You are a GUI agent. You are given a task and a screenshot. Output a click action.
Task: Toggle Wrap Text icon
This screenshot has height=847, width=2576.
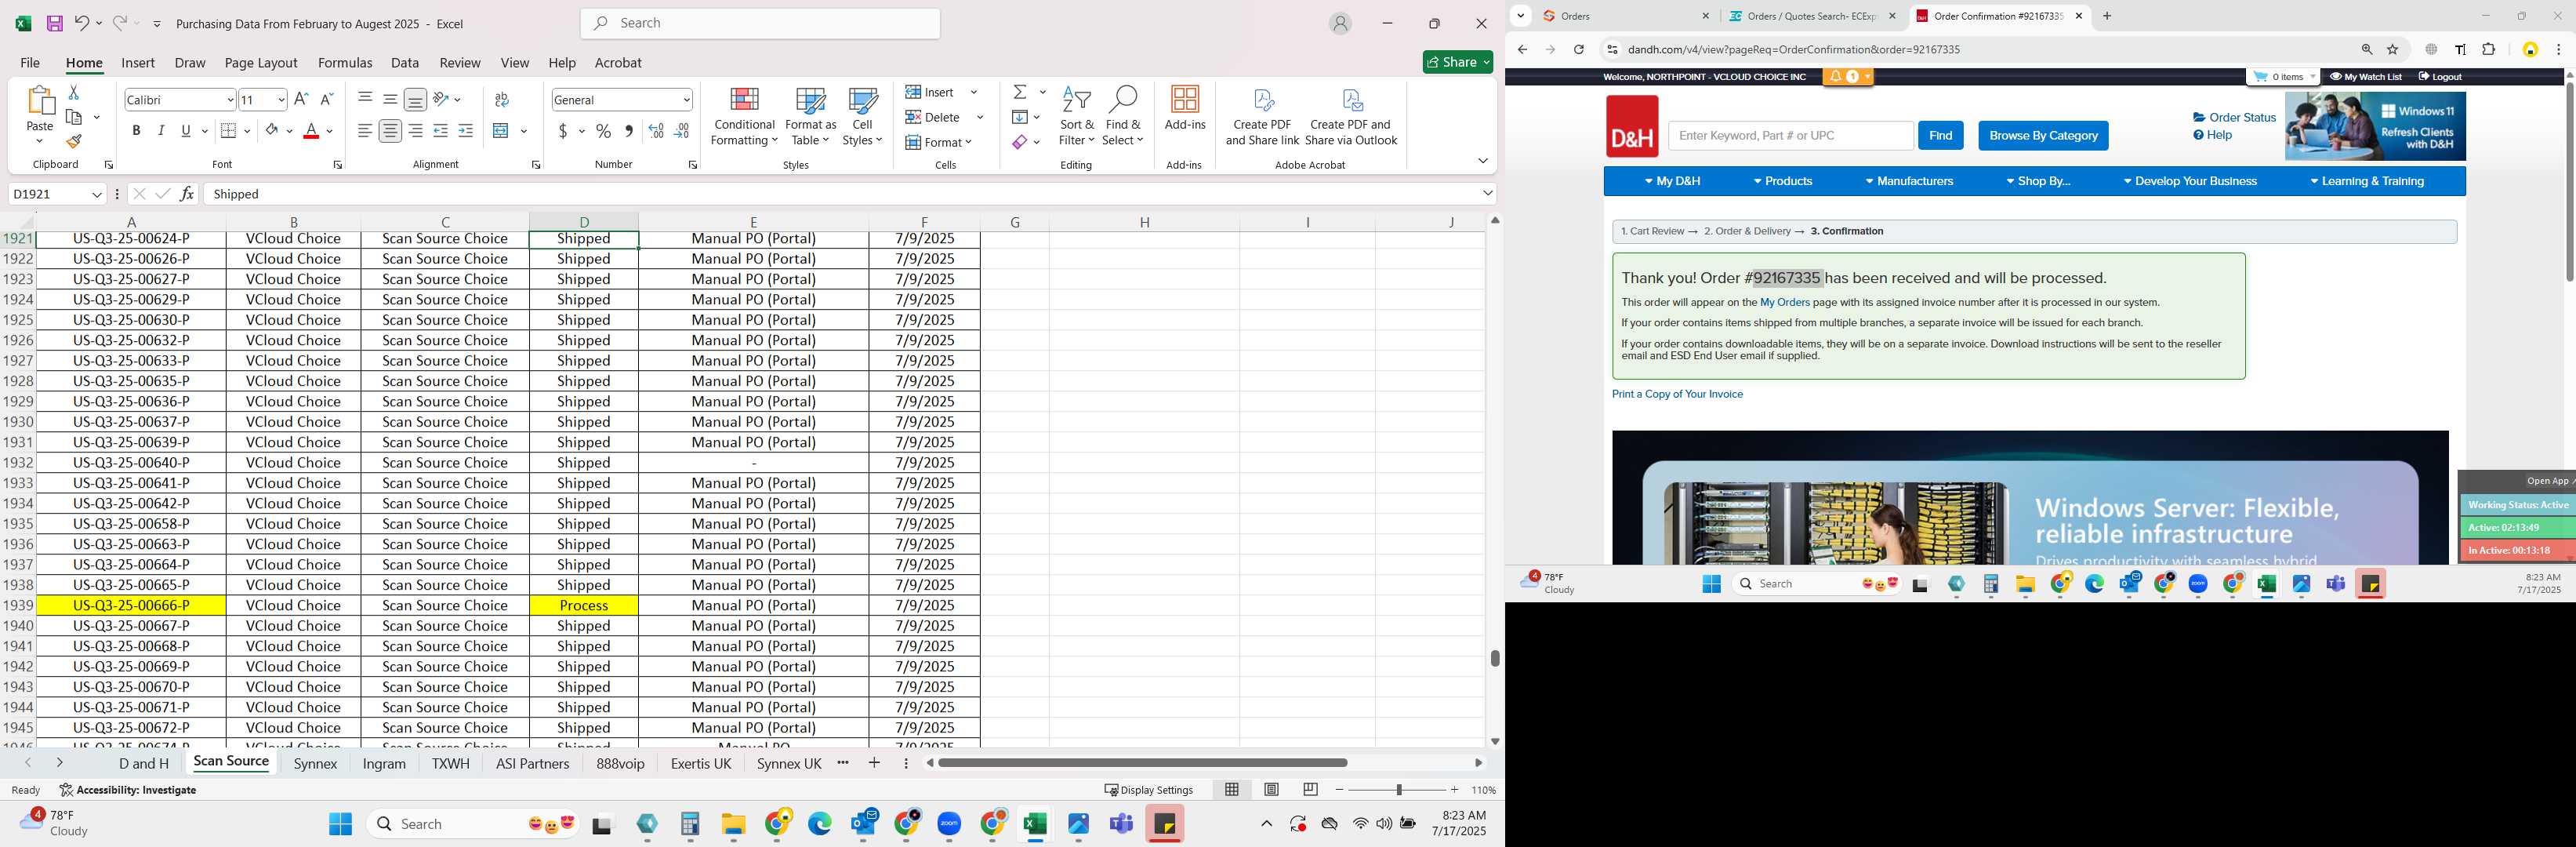point(502,99)
